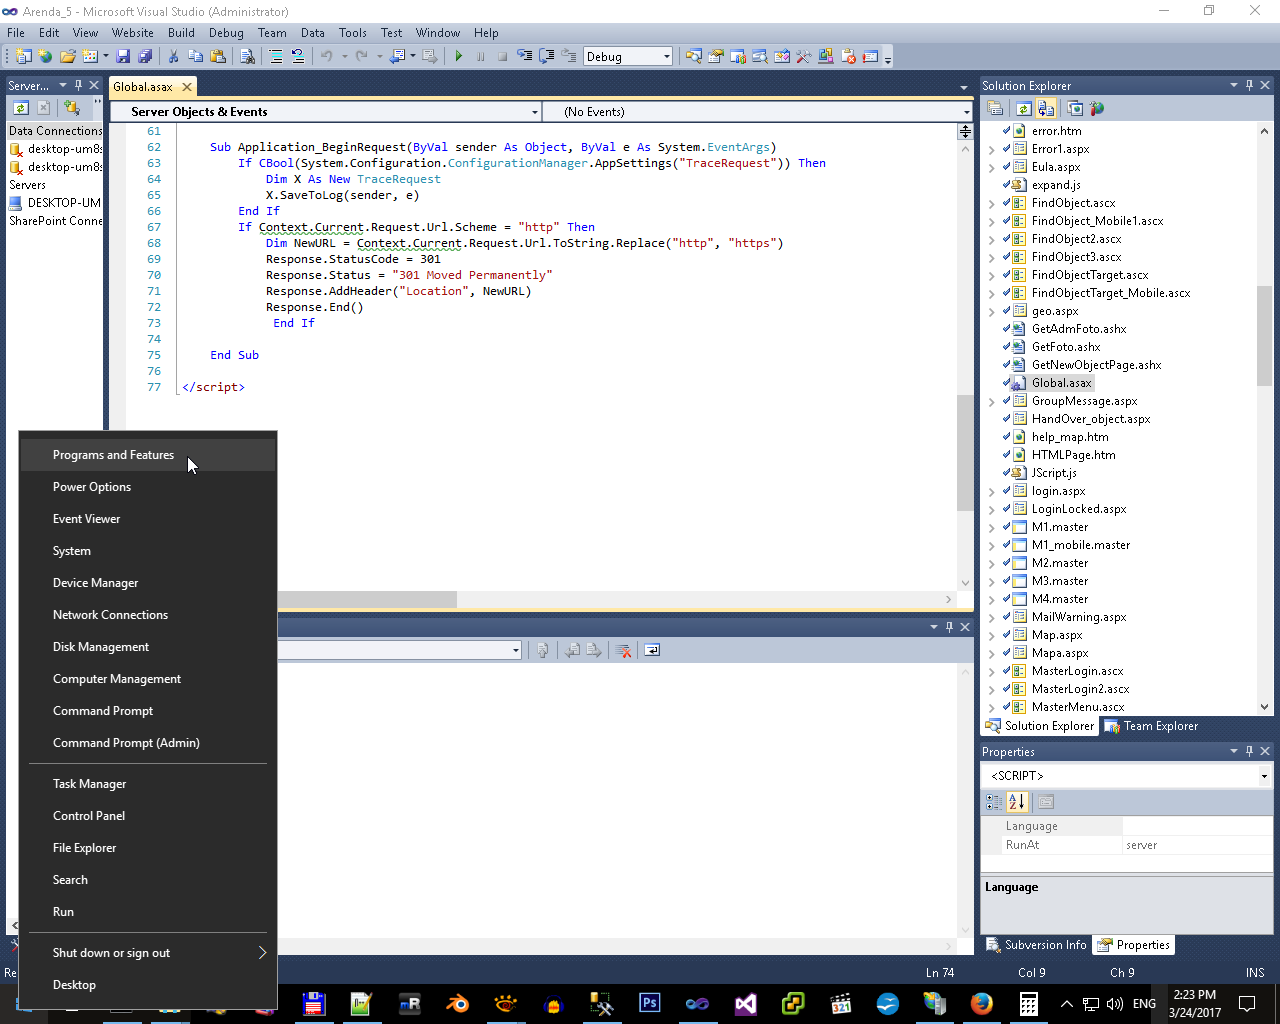This screenshot has width=1280, height=1024.
Task: Expand the FindObject.ascx tree node
Action: click(991, 203)
